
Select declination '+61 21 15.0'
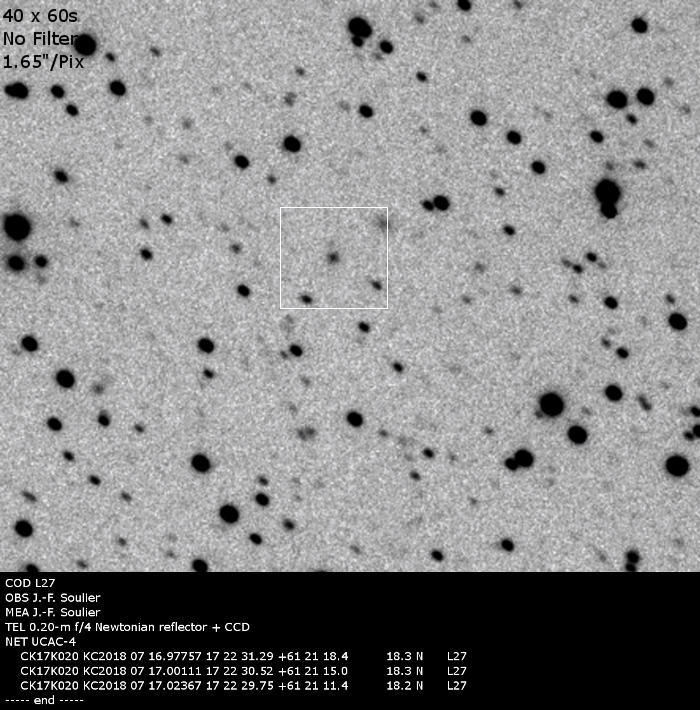313,671
